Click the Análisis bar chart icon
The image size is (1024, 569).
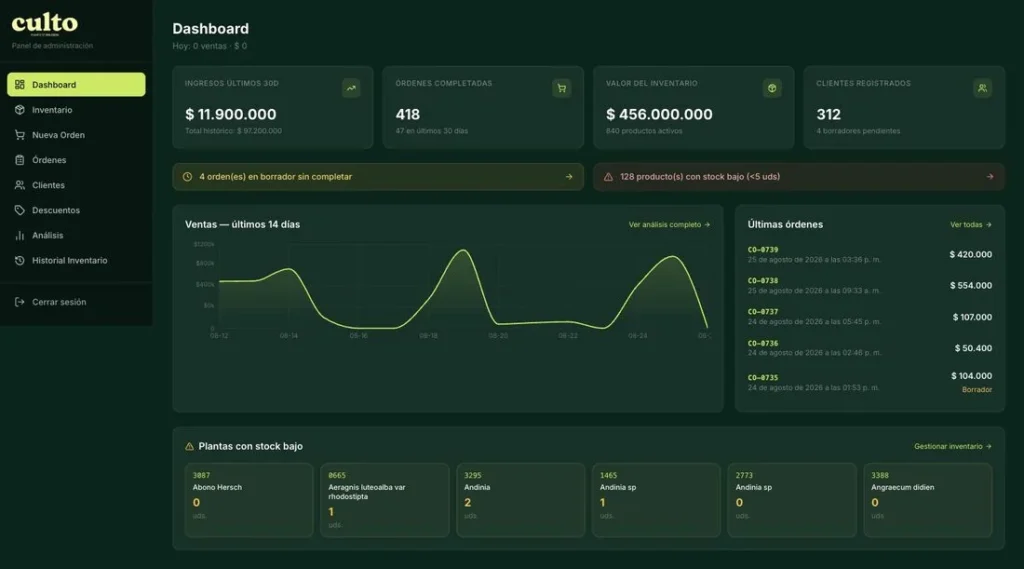tap(20, 235)
